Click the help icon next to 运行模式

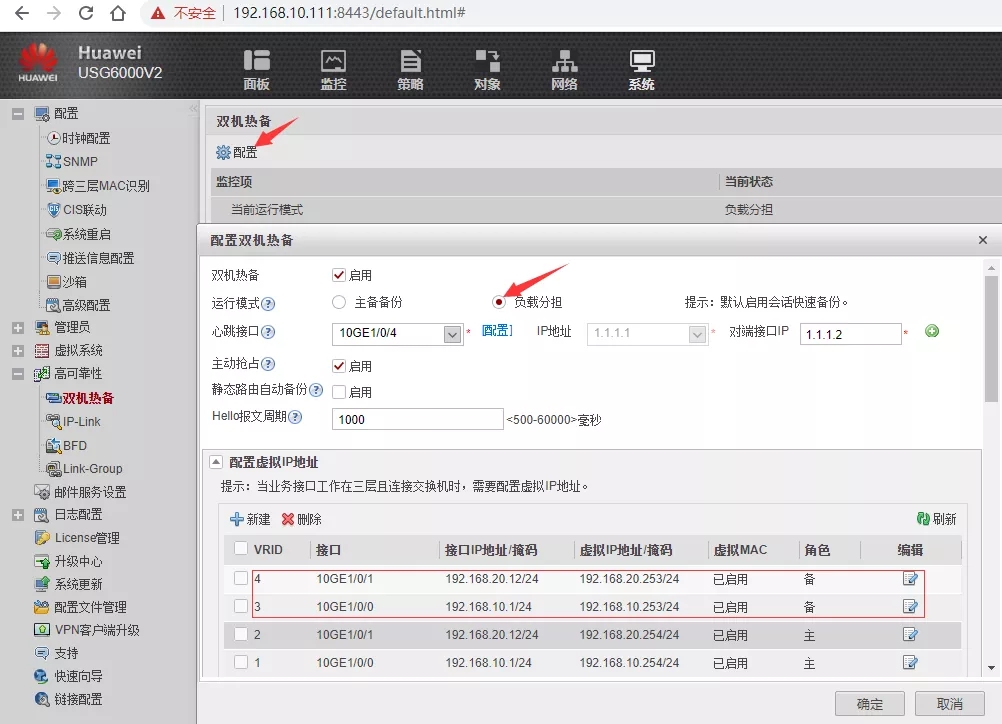pos(268,303)
